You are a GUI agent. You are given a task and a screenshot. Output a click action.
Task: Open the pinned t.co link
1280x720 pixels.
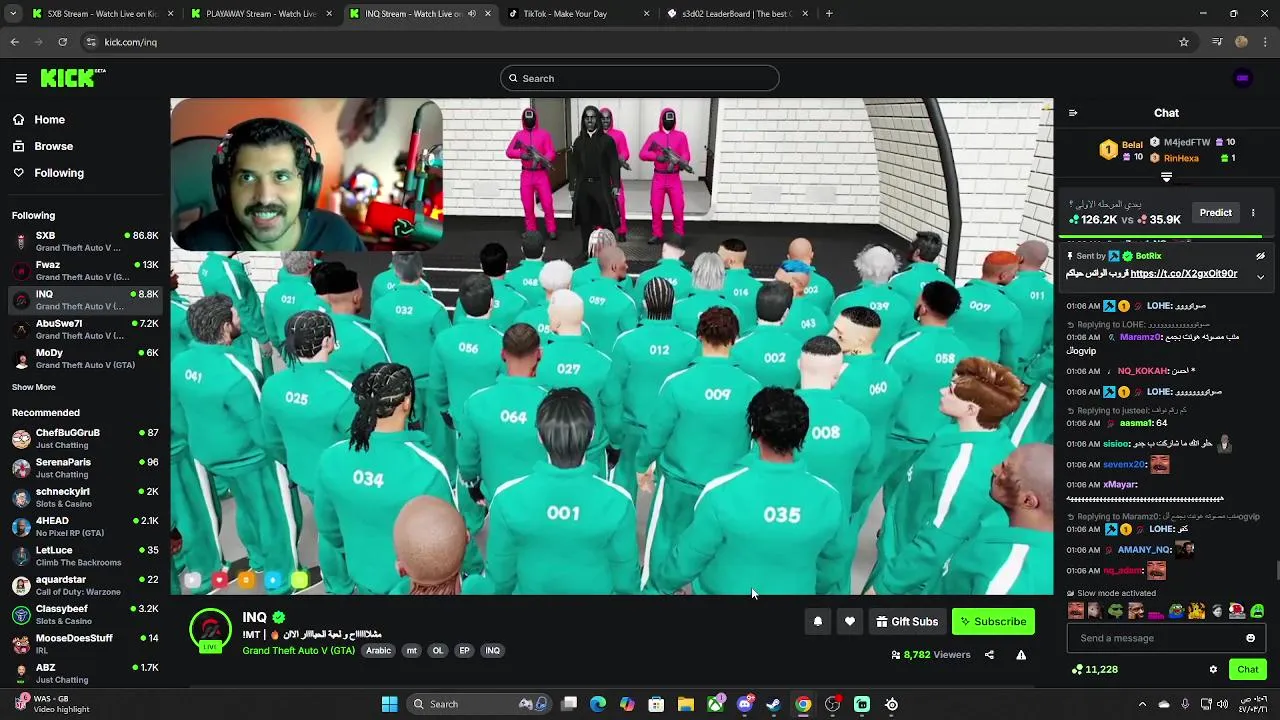pyautogui.click(x=1183, y=273)
